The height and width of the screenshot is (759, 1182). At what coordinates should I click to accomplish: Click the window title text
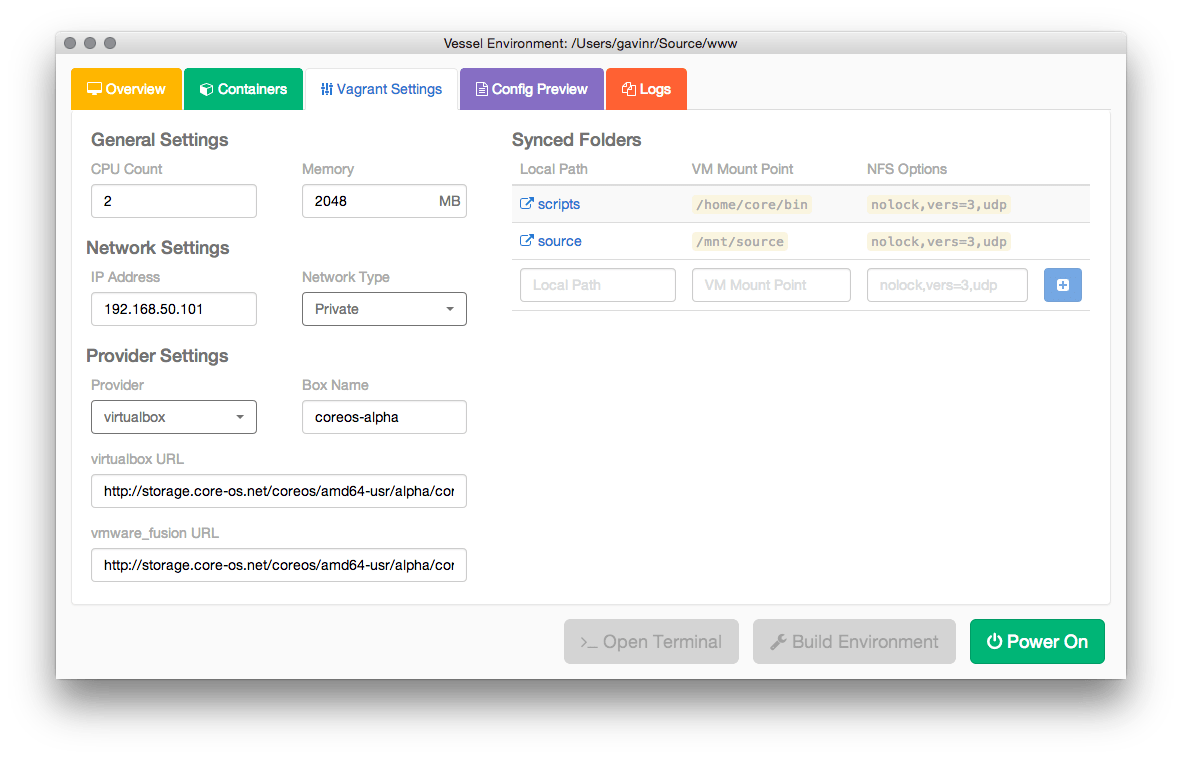point(590,43)
